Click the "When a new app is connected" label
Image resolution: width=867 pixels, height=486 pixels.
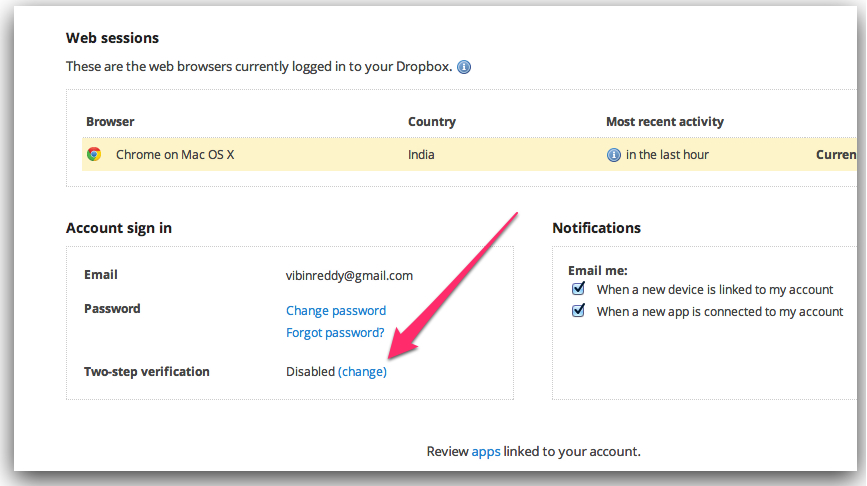tap(719, 312)
